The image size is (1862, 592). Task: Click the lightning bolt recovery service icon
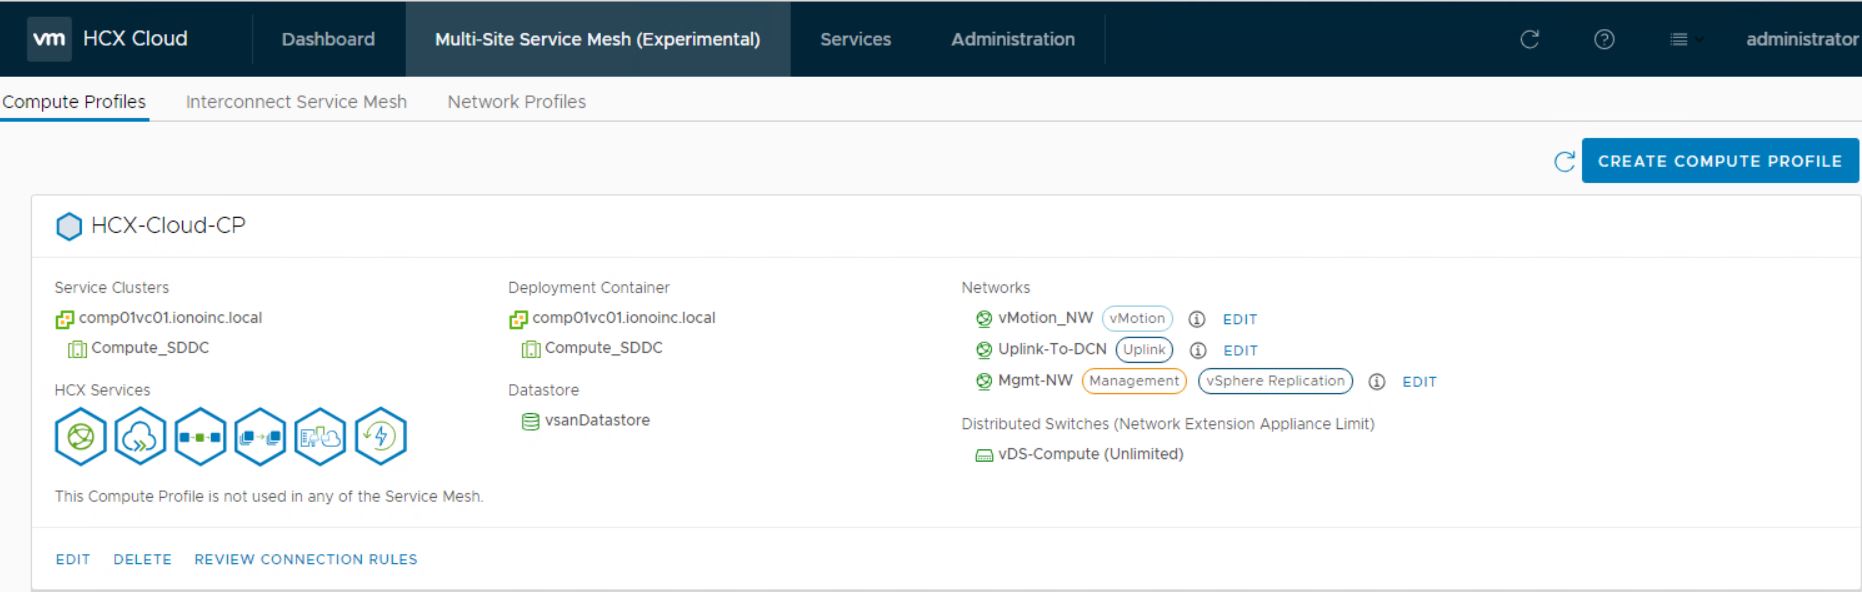(380, 437)
